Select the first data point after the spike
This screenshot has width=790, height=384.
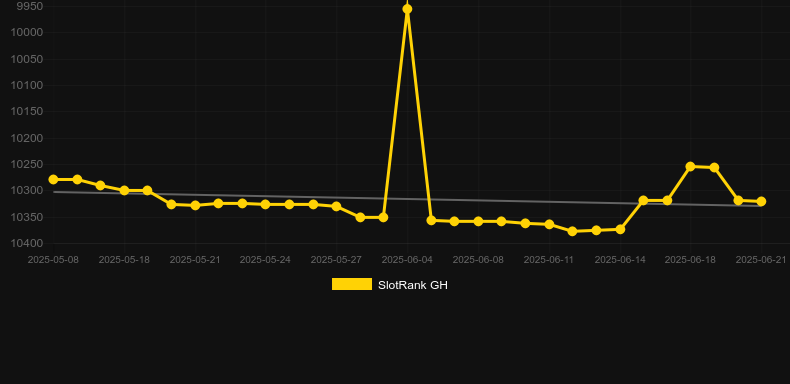pos(431,220)
